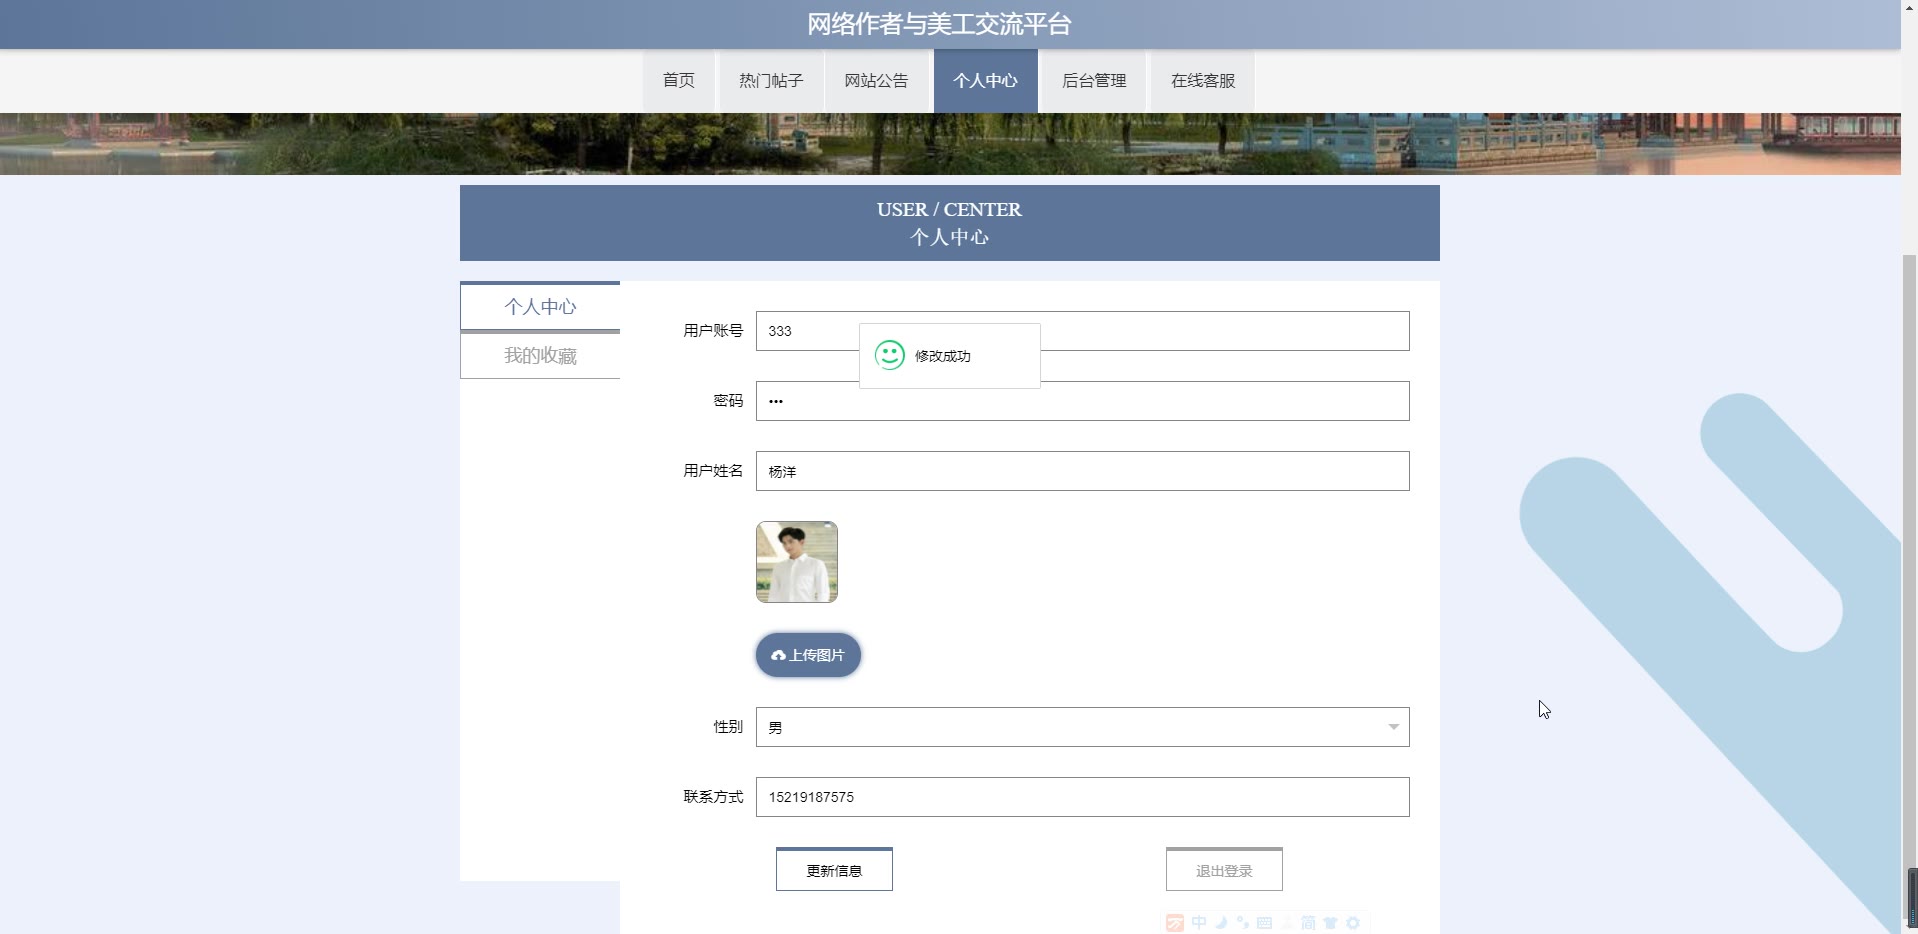This screenshot has width=1918, height=934.
Task: Open the 在线客服 nav tab
Action: pyautogui.click(x=1203, y=81)
